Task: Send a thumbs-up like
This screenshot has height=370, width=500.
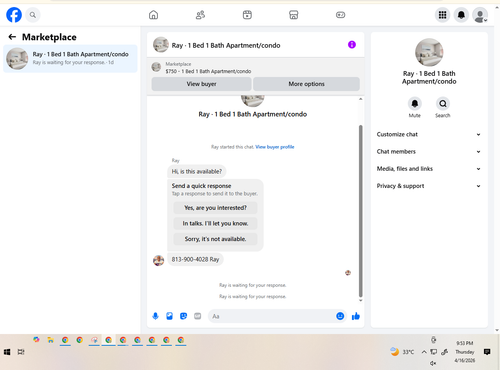Action: [356, 316]
